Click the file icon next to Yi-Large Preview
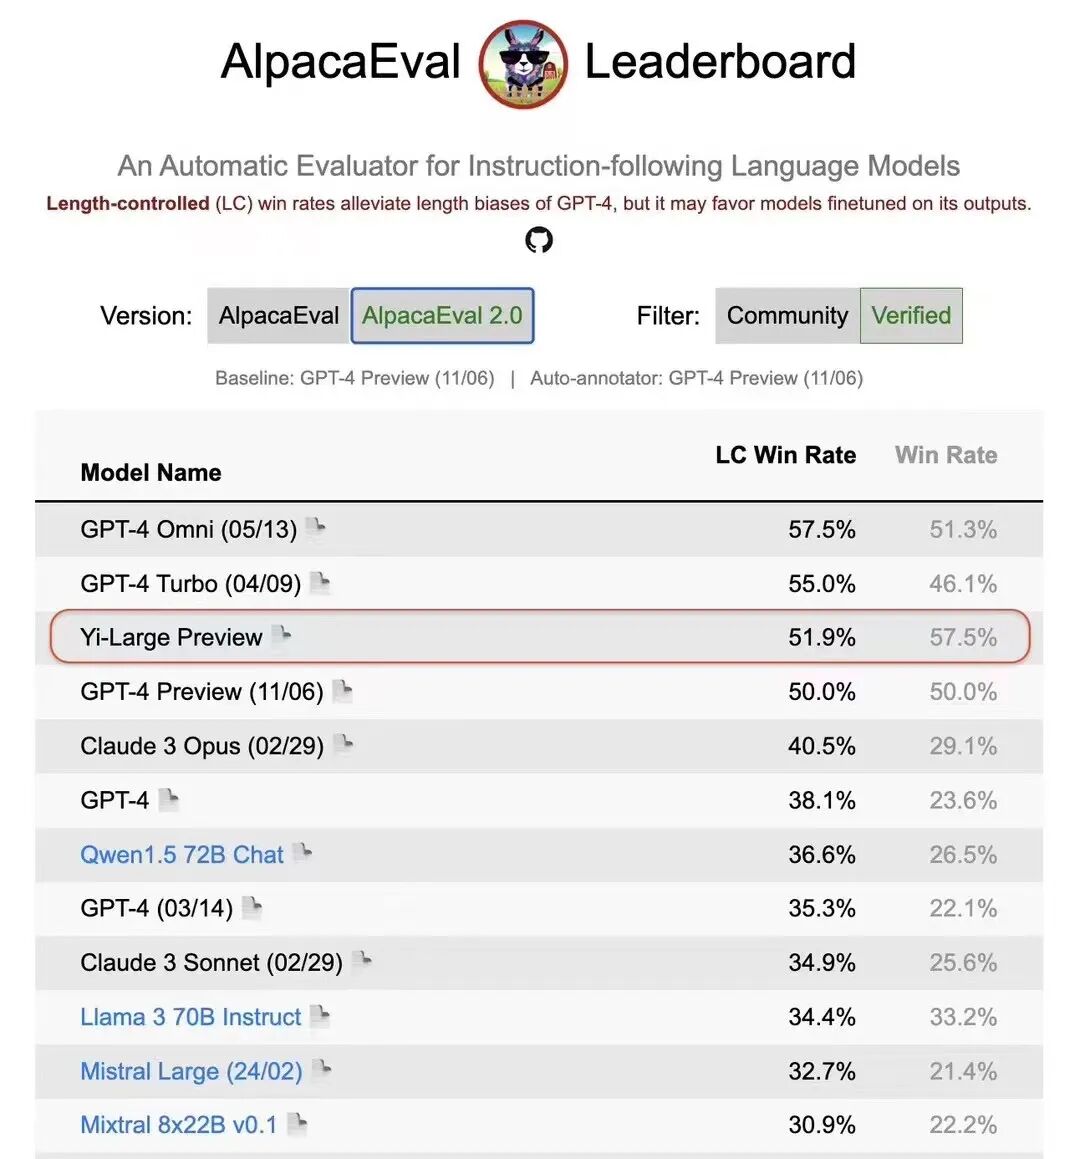1080x1159 pixels. (282, 636)
